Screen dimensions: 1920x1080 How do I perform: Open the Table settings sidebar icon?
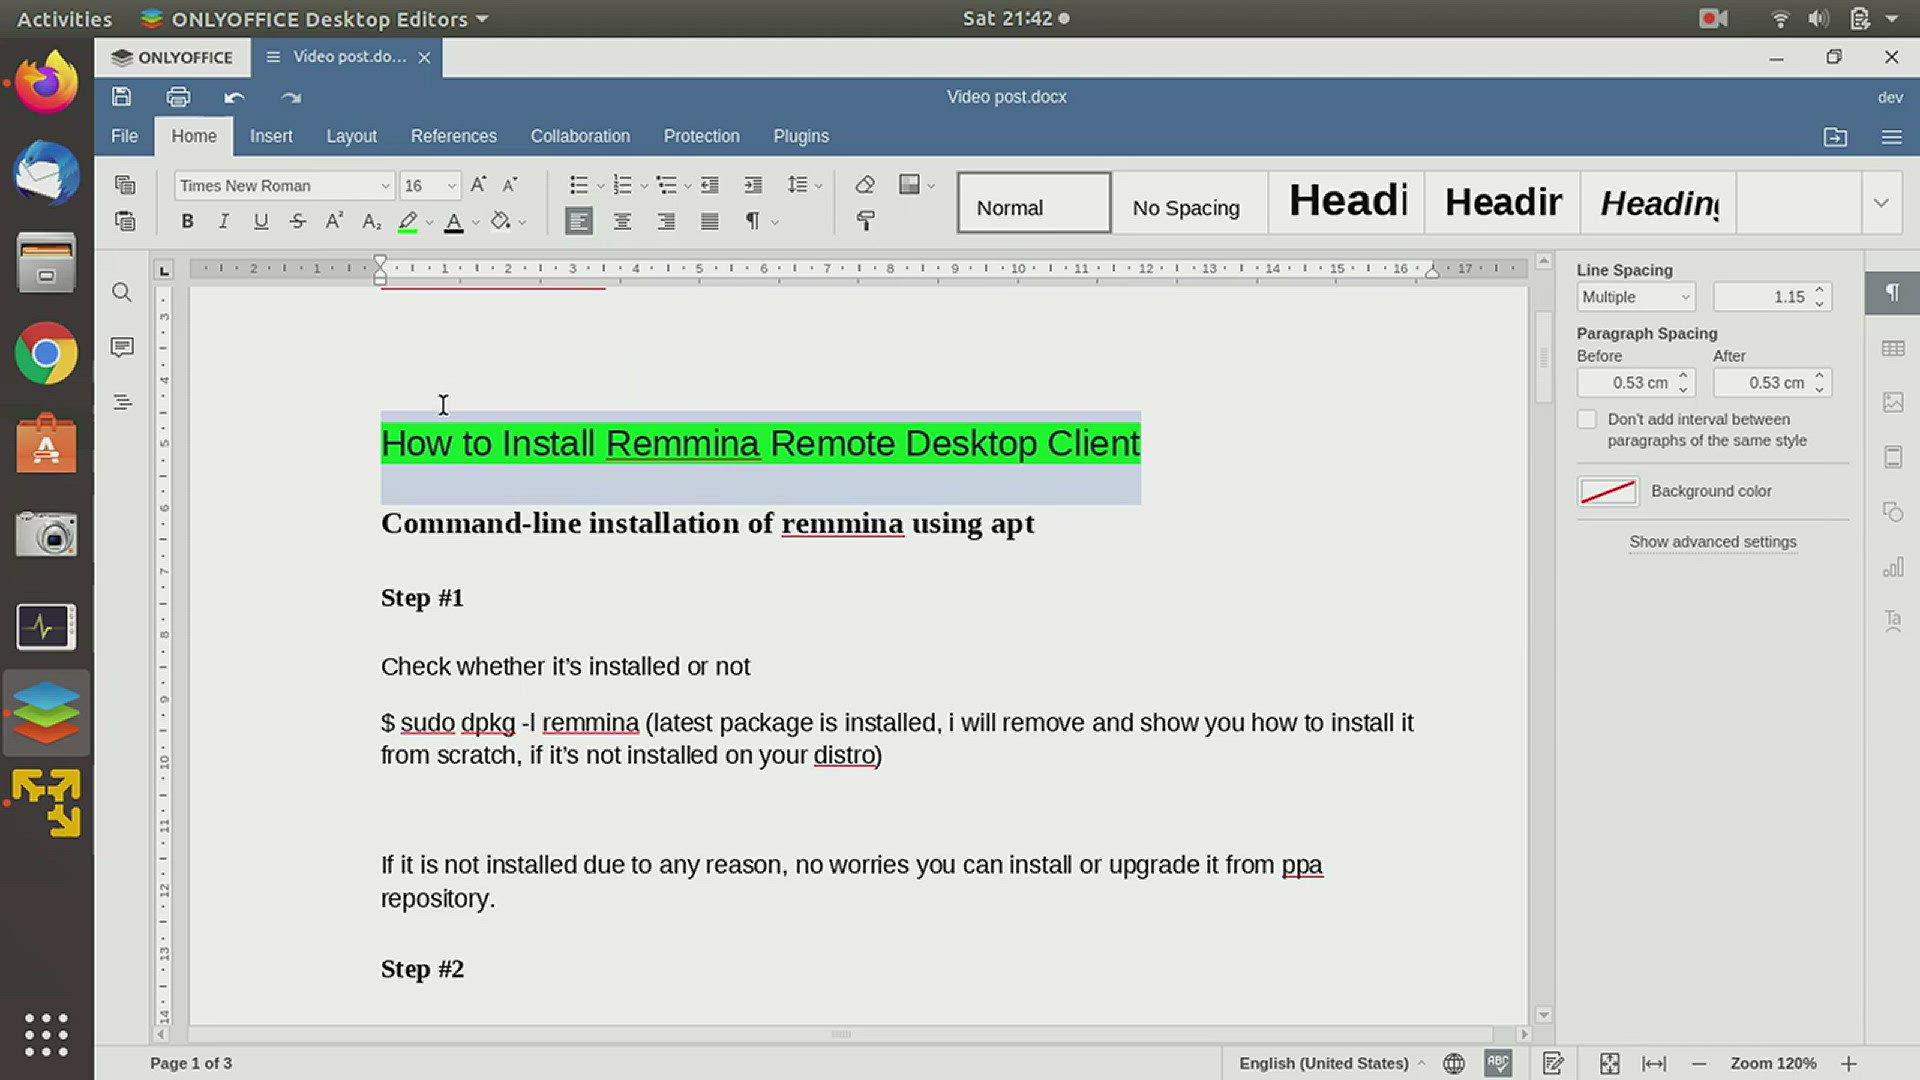click(1893, 348)
